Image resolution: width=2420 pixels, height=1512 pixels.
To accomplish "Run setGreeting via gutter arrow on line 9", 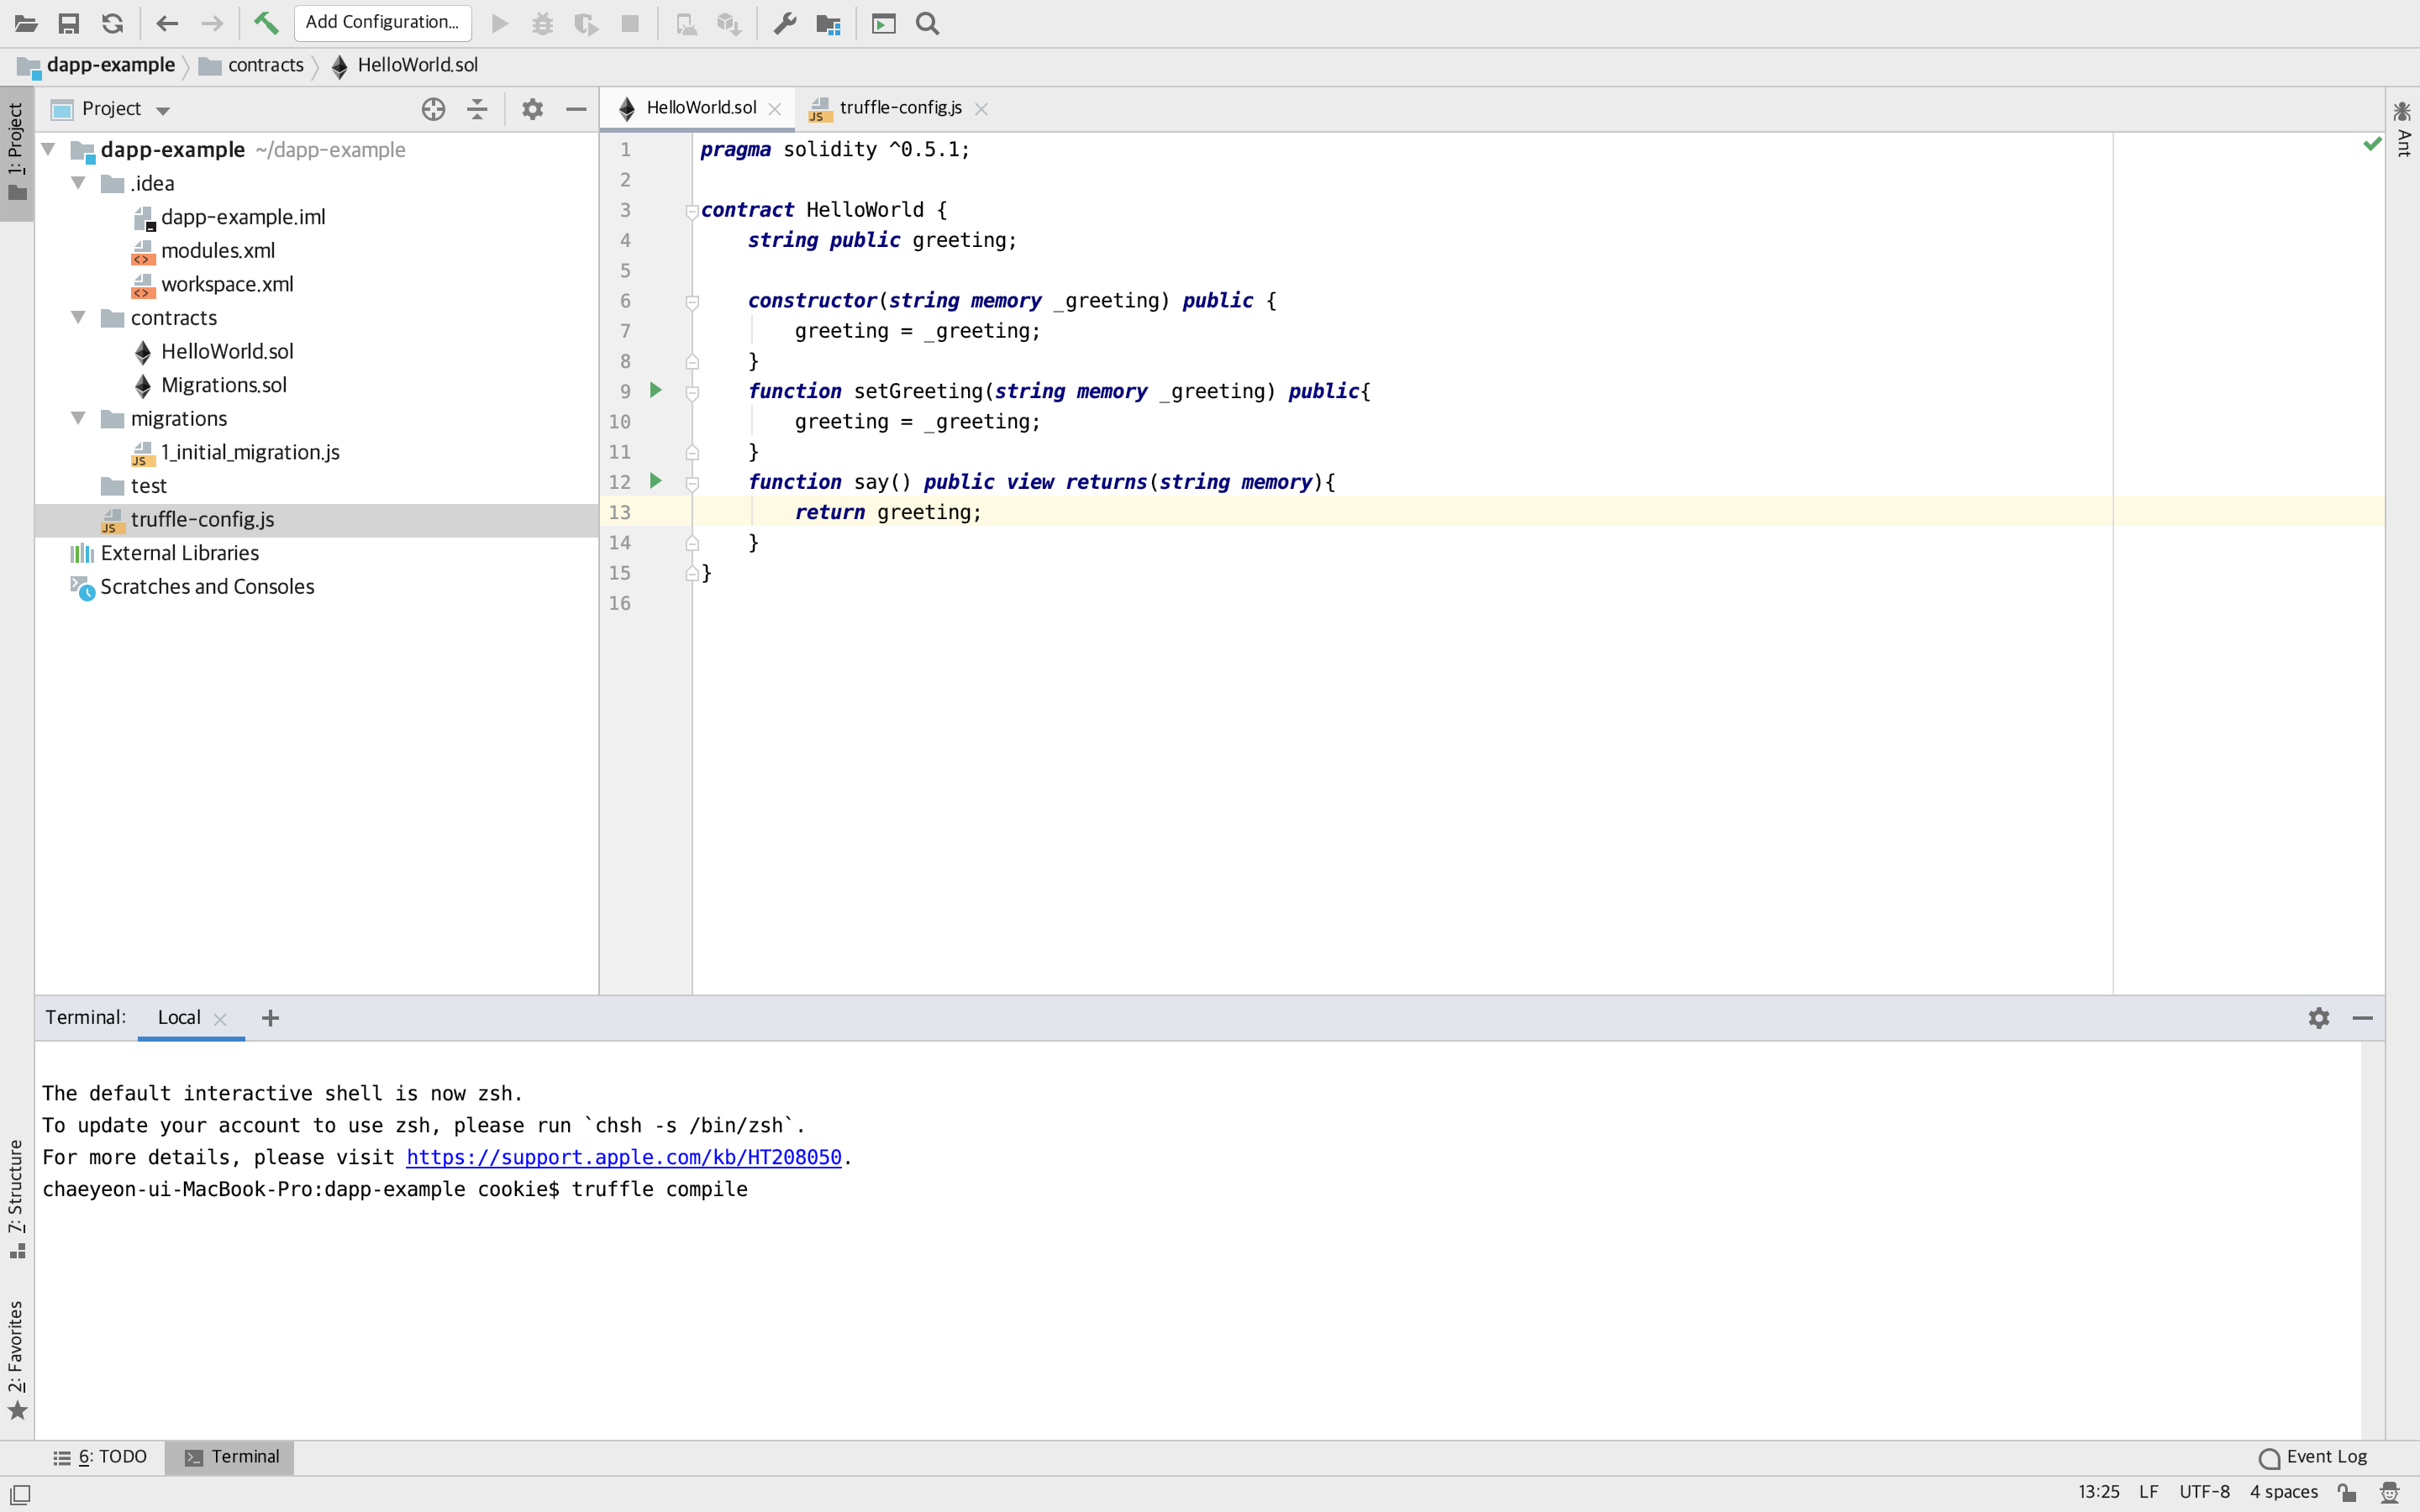I will pos(656,390).
